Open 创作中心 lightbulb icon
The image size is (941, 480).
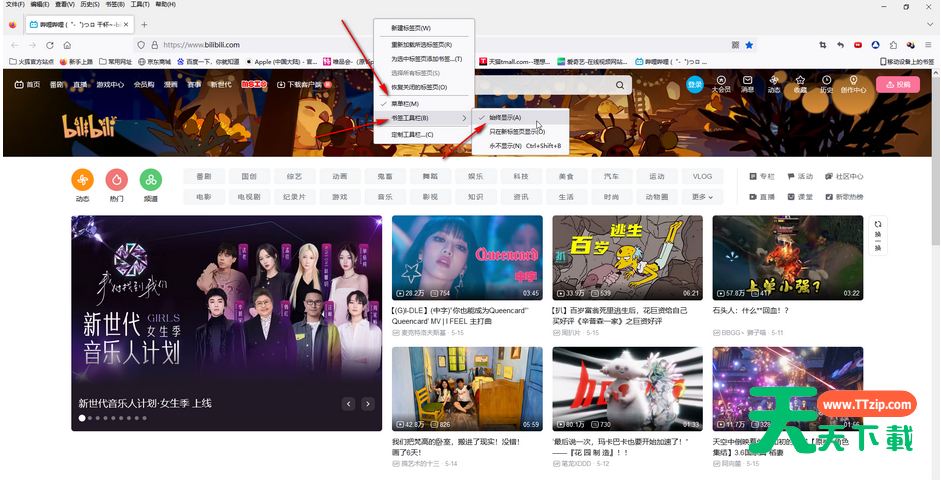click(x=853, y=84)
